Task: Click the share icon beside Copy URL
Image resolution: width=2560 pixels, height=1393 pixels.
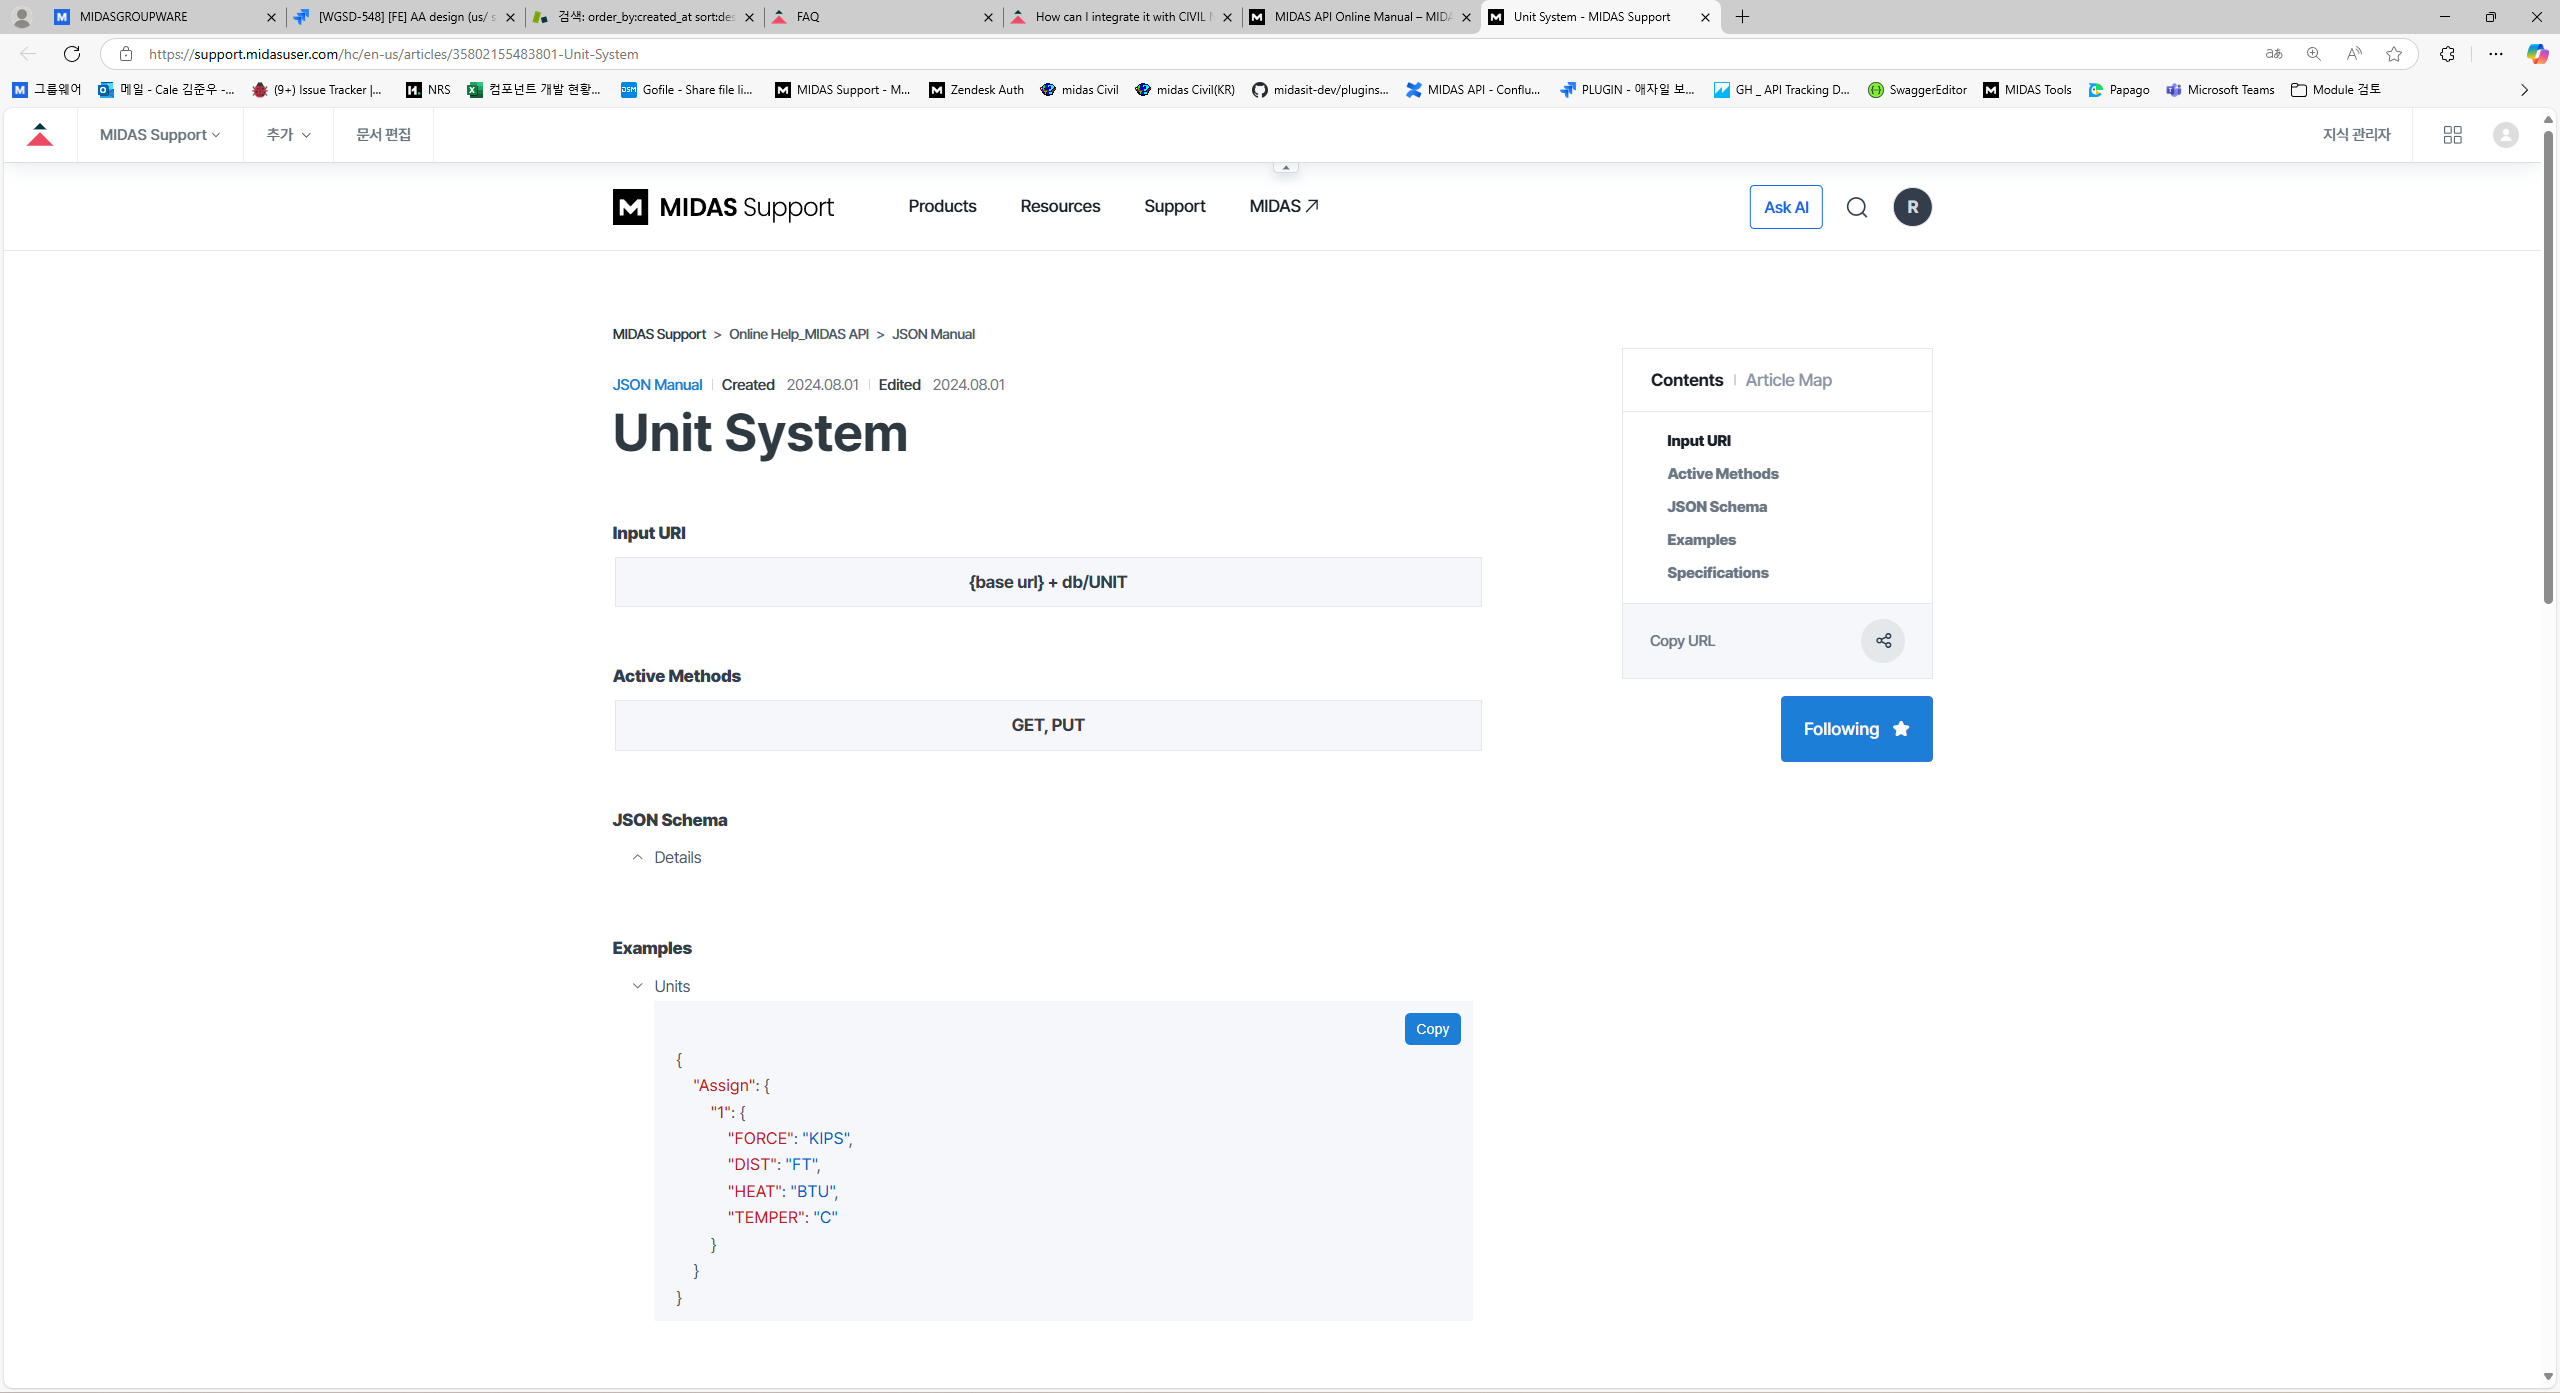Action: (1883, 641)
